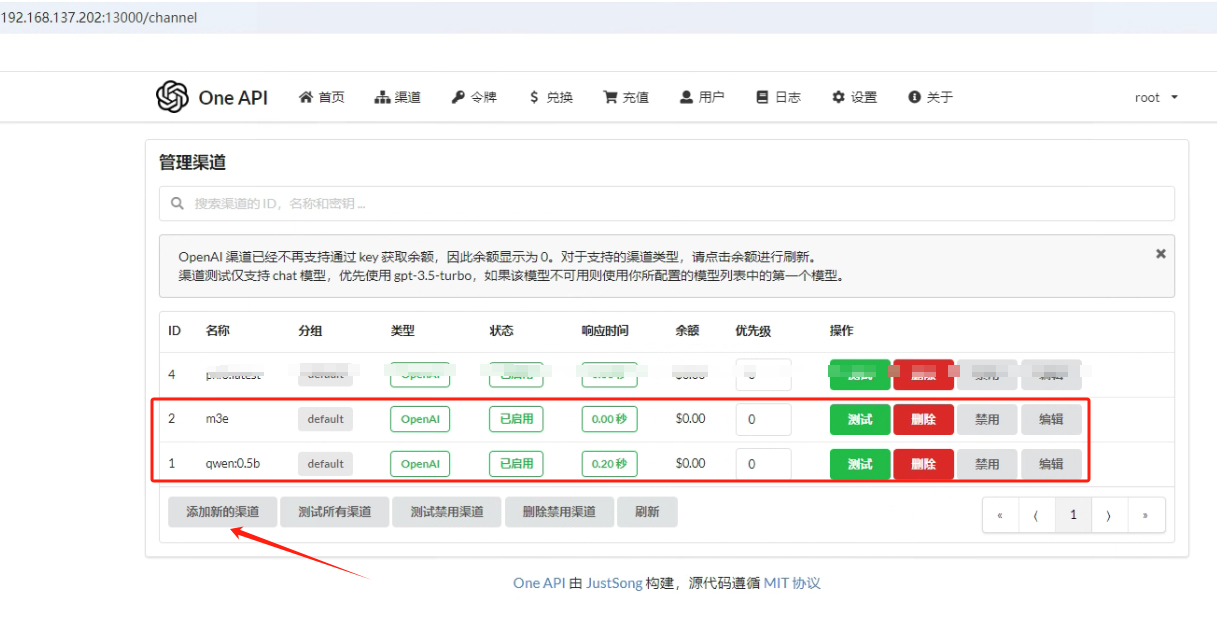
Task: Click the 已启用 status of m3e
Action: point(516,419)
